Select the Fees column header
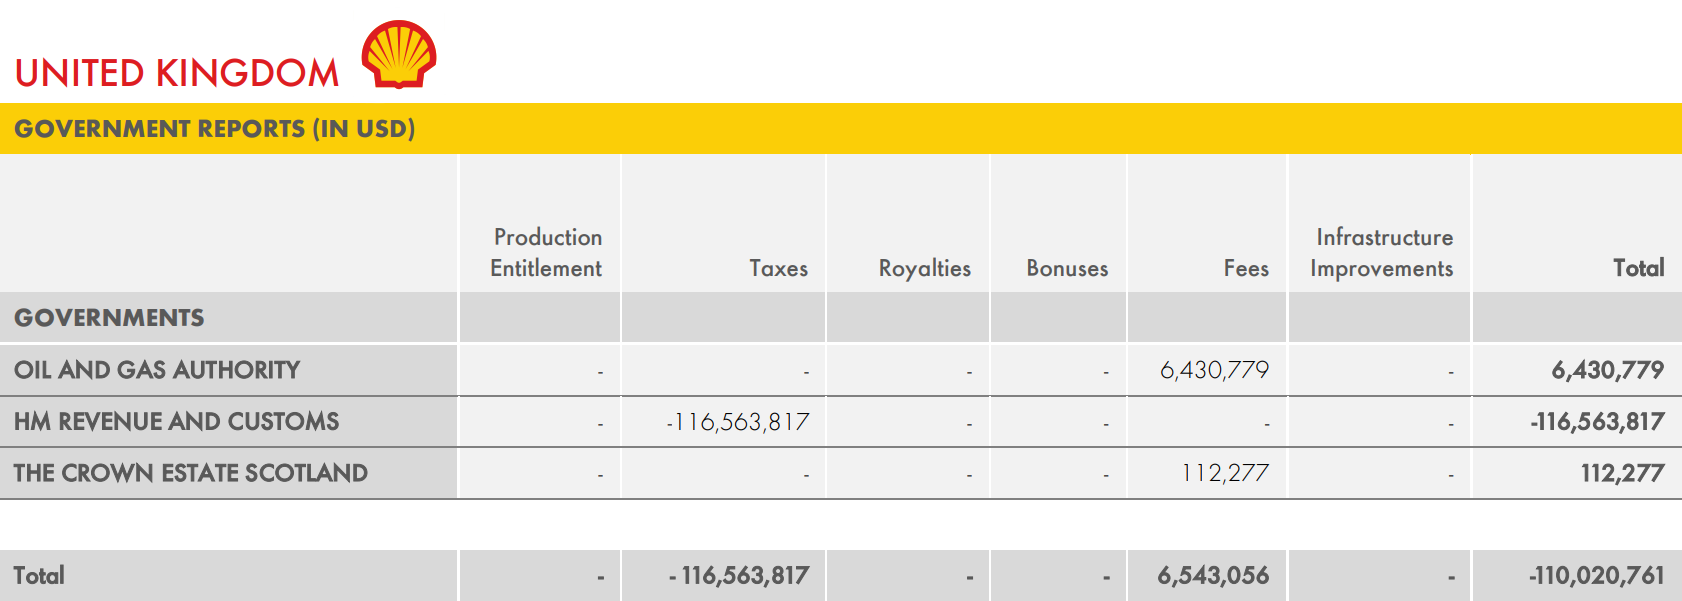The height and width of the screenshot is (601, 1682). (x=1246, y=268)
